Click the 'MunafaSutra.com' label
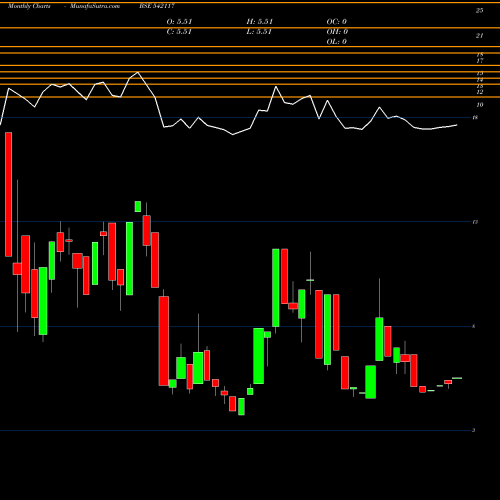Viewport: 500px width, 500px height. 95,6
